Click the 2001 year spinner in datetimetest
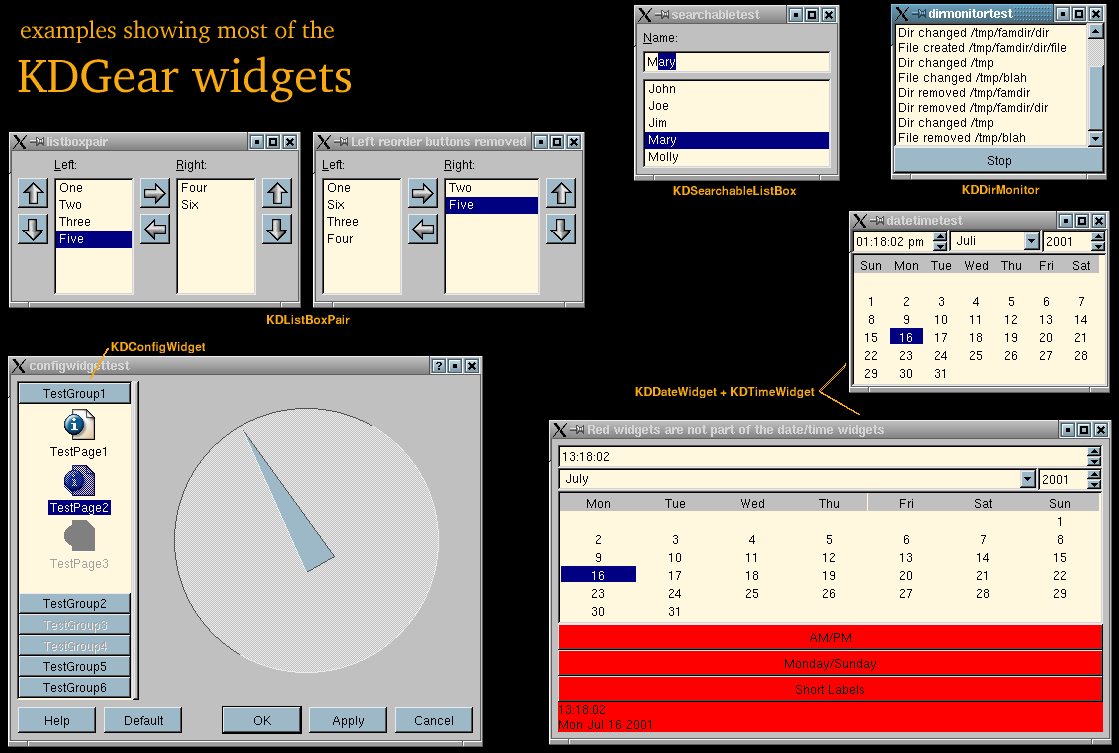 coord(1098,241)
